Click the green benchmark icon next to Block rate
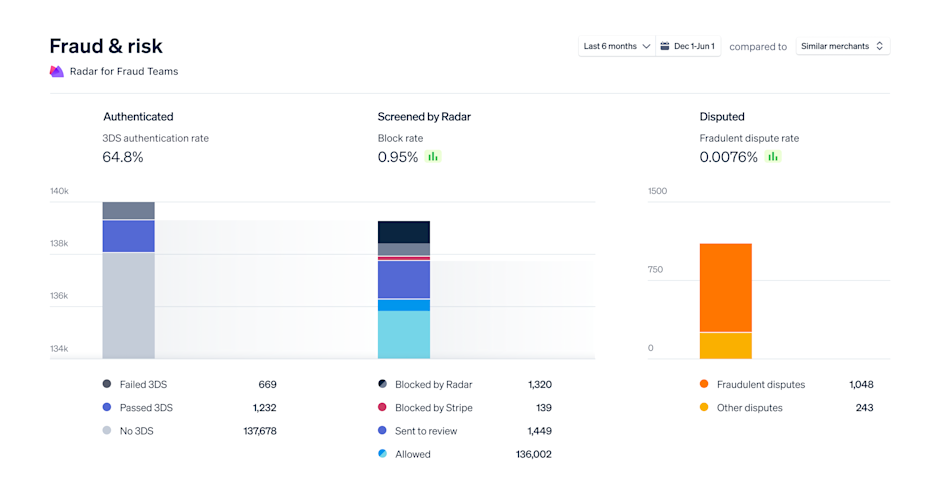 [x=433, y=157]
